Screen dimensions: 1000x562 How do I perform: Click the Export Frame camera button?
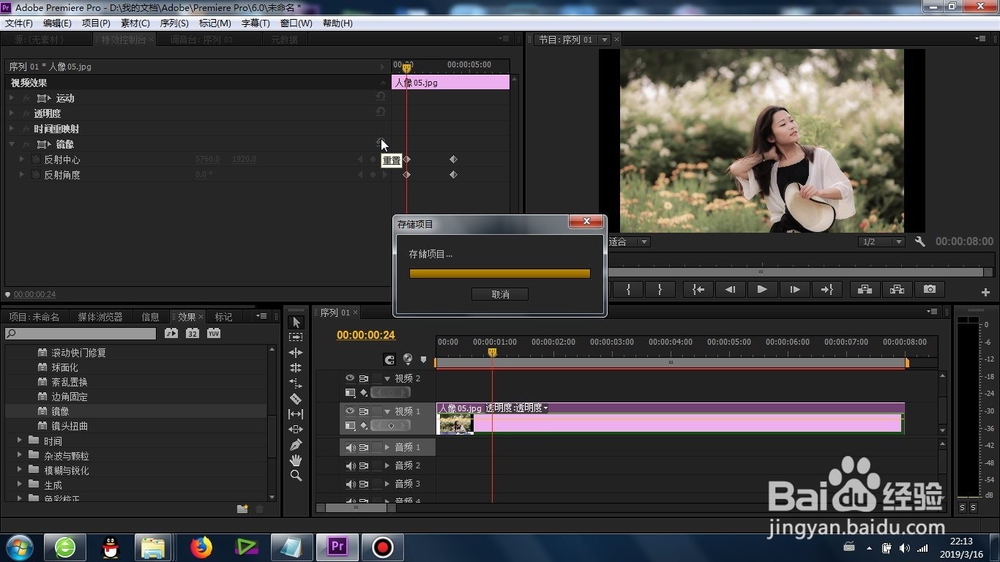pos(929,289)
